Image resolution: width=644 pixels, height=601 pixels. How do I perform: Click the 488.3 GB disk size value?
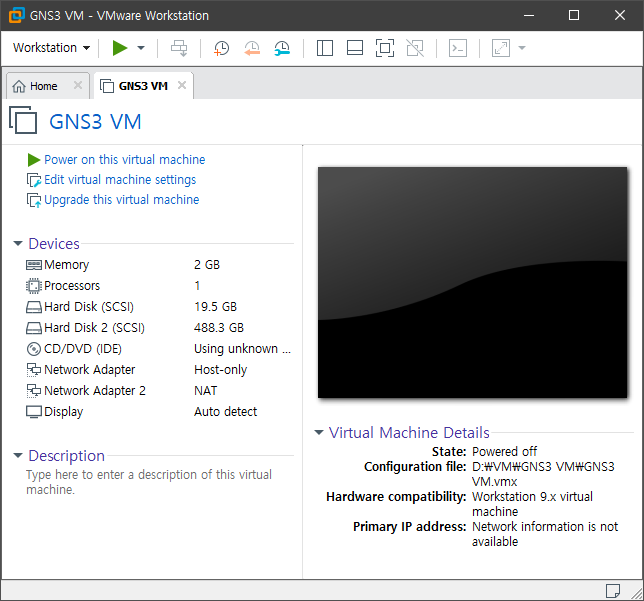pyautogui.click(x=219, y=328)
